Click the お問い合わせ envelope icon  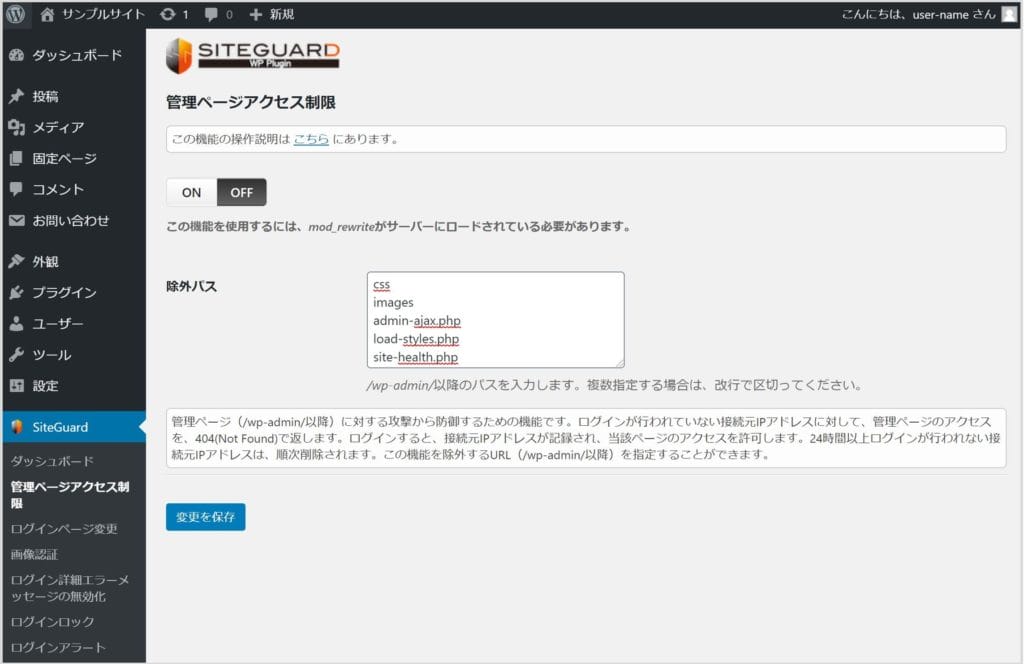(x=17, y=221)
